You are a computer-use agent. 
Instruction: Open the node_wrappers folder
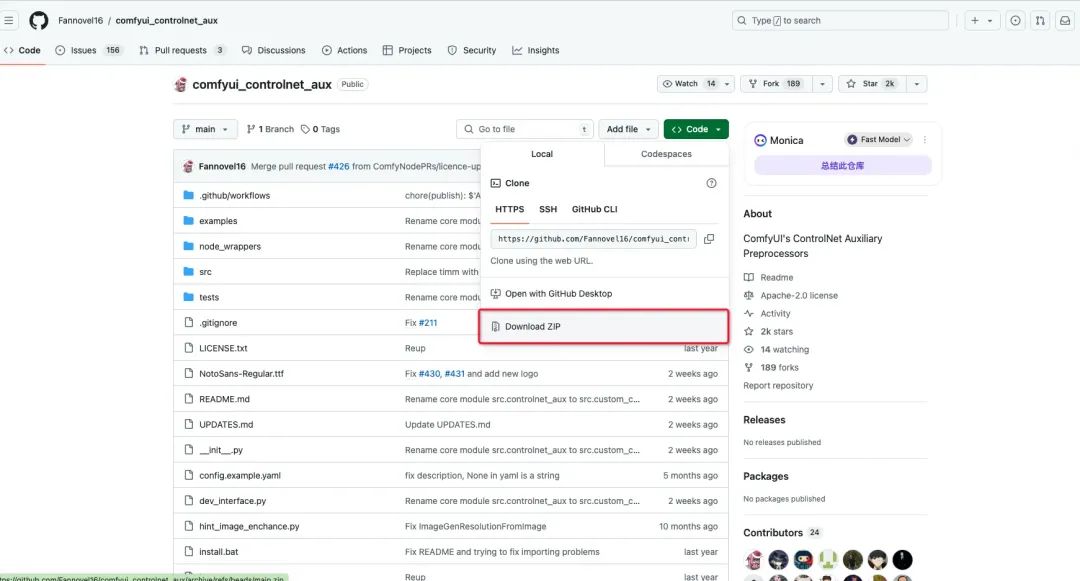coord(229,246)
